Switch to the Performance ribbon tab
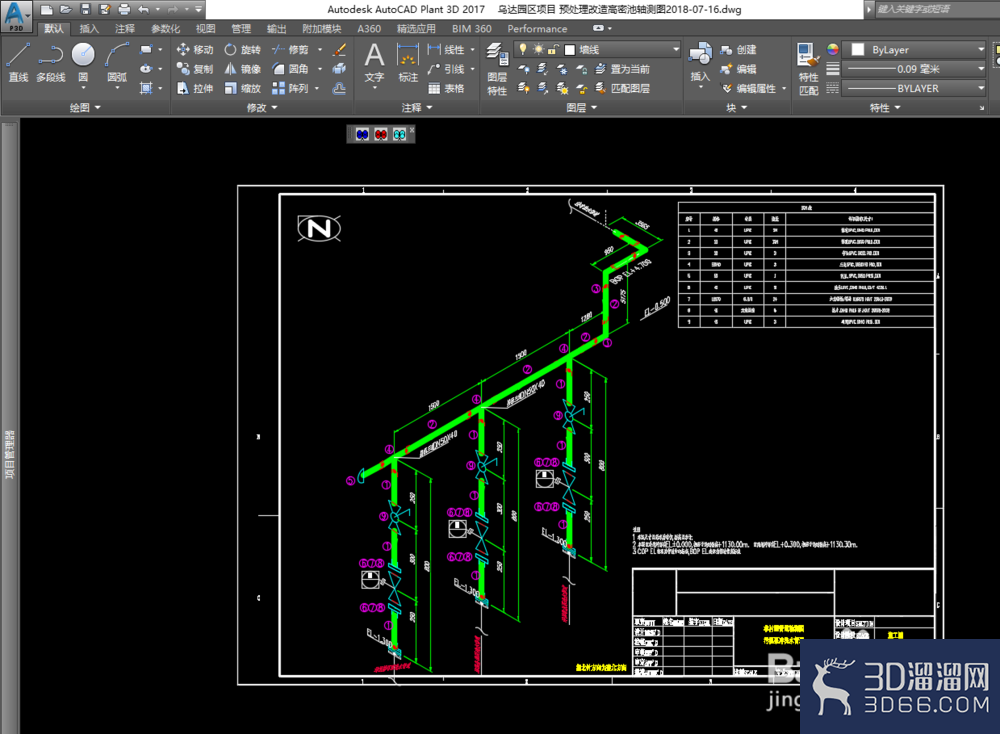This screenshot has width=1000, height=734. point(537,29)
